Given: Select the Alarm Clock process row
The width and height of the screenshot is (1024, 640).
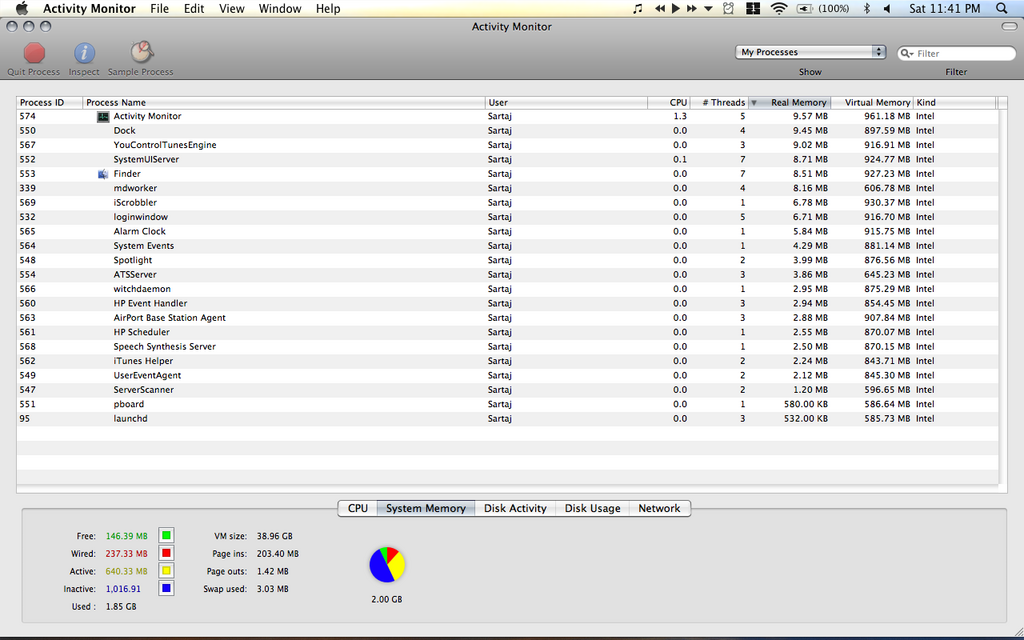Looking at the screenshot, I should click(x=507, y=231).
